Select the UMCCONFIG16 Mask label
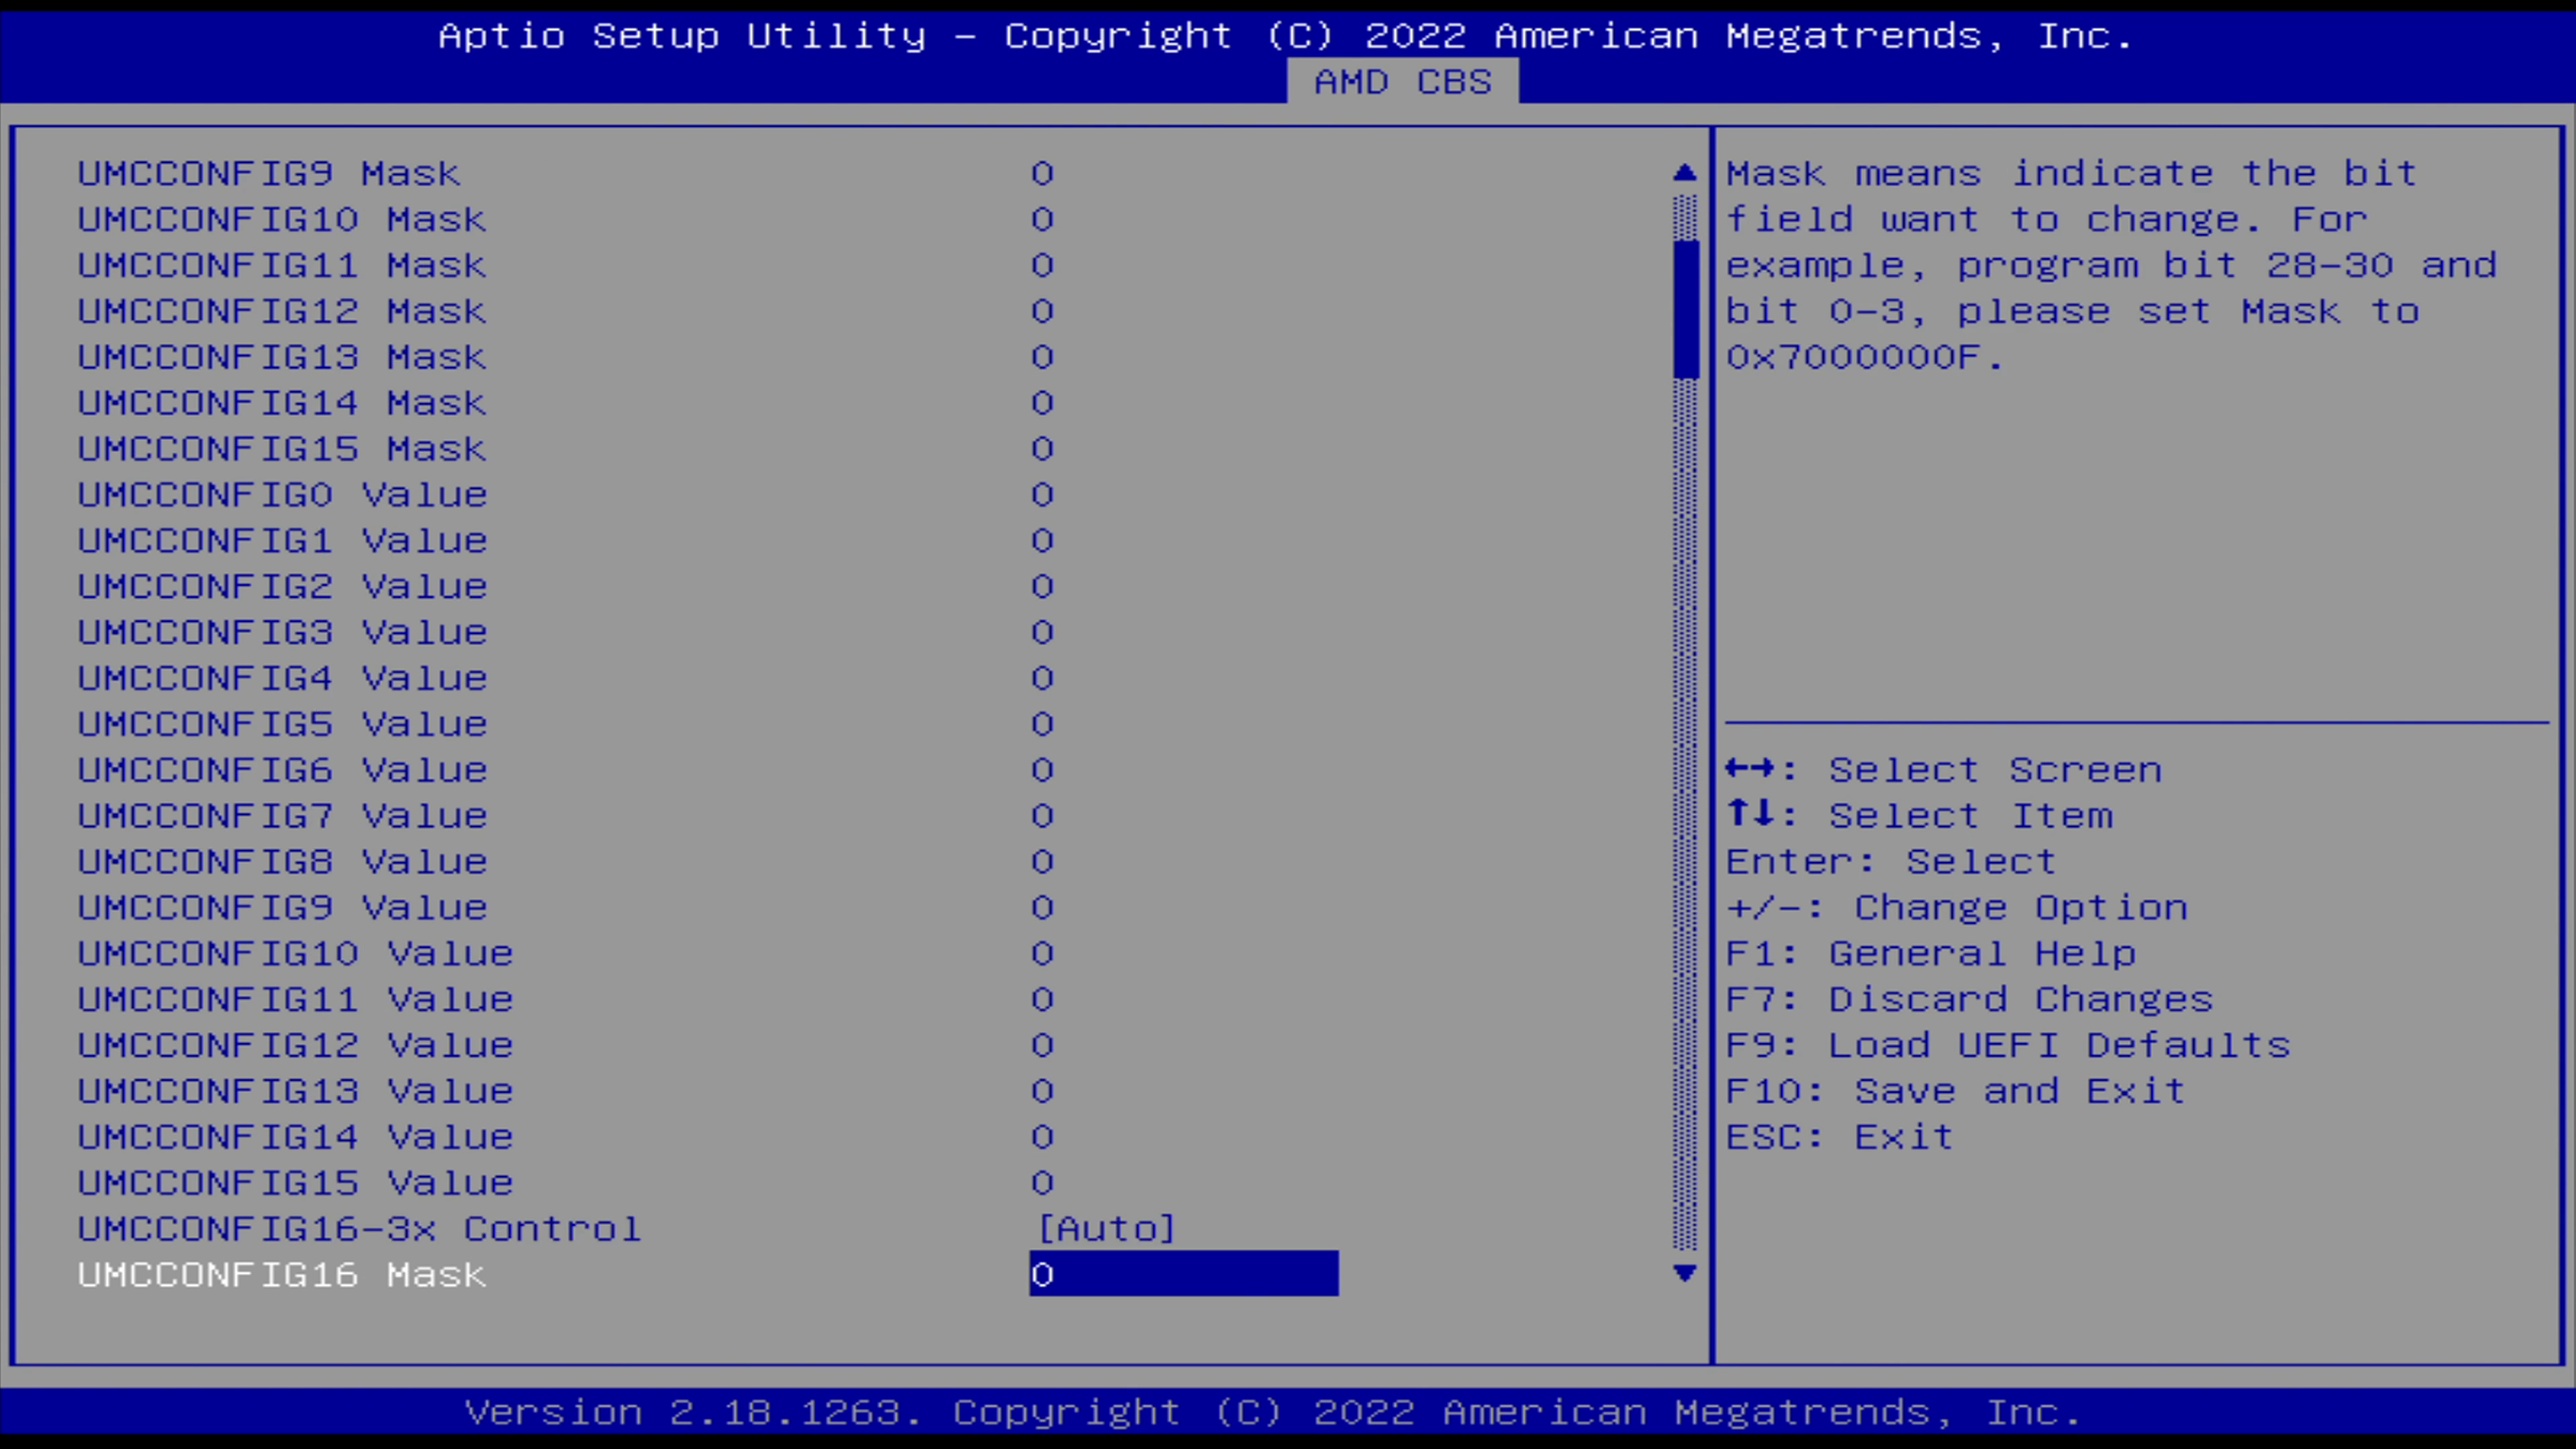 [x=282, y=1274]
